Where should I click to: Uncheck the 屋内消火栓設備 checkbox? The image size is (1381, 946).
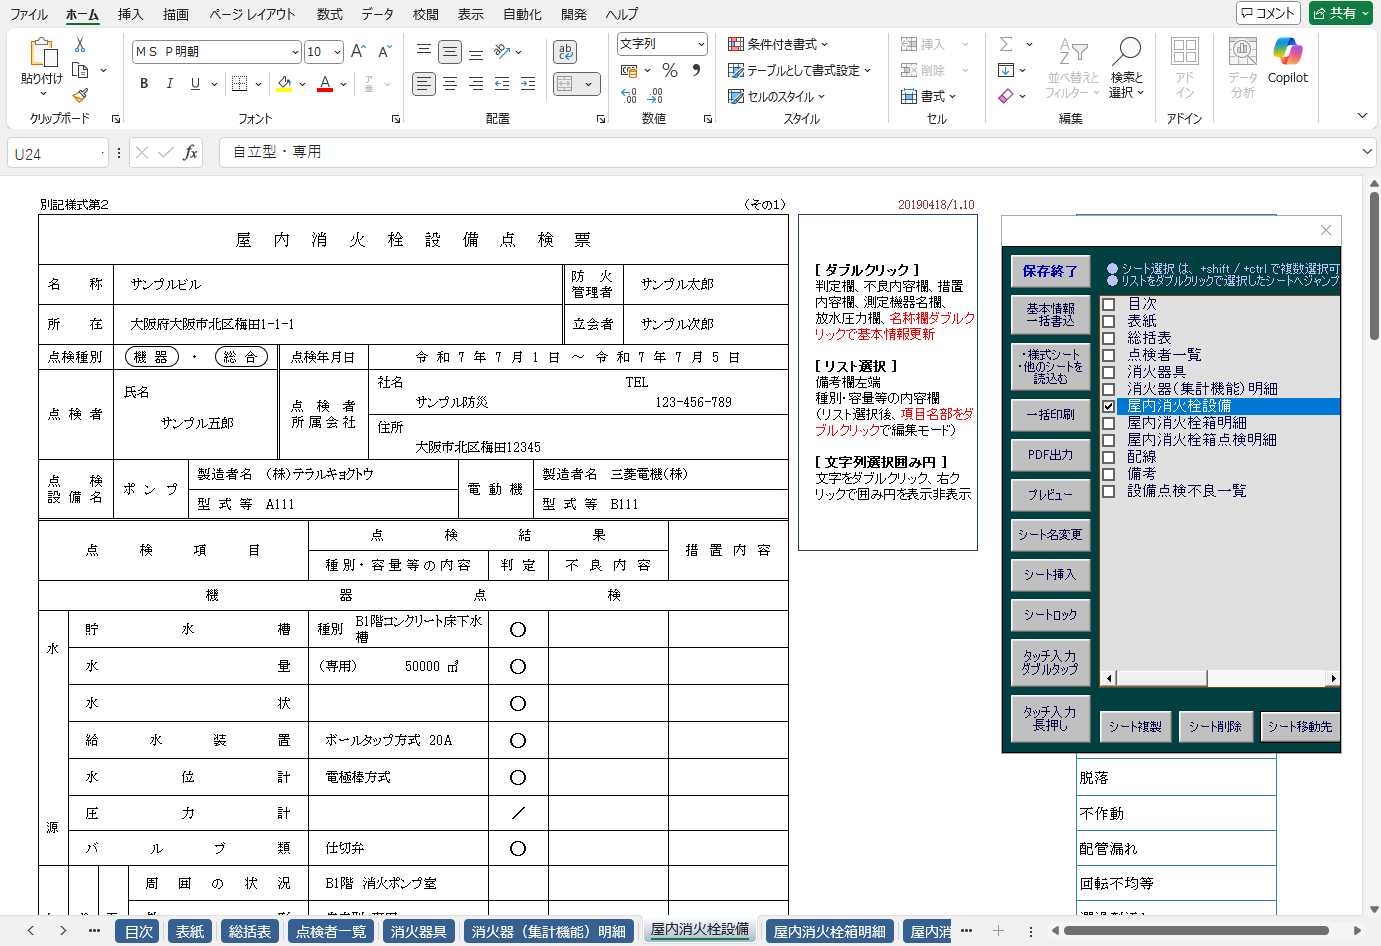pos(1108,406)
